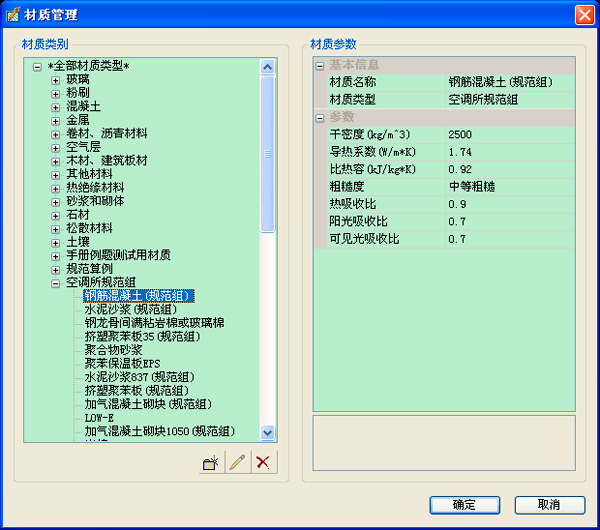Collapse the 参数 property section
Image resolution: width=600 pixels, height=530 pixels.
pyautogui.click(x=320, y=118)
